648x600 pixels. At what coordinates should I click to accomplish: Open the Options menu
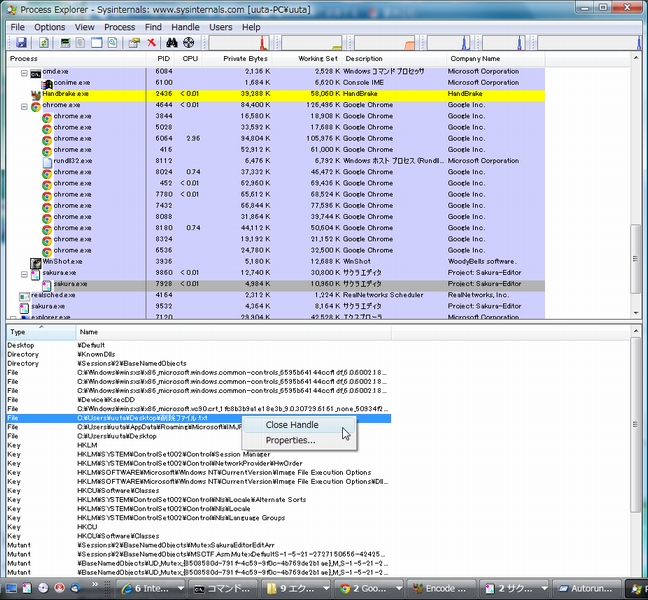coord(50,27)
